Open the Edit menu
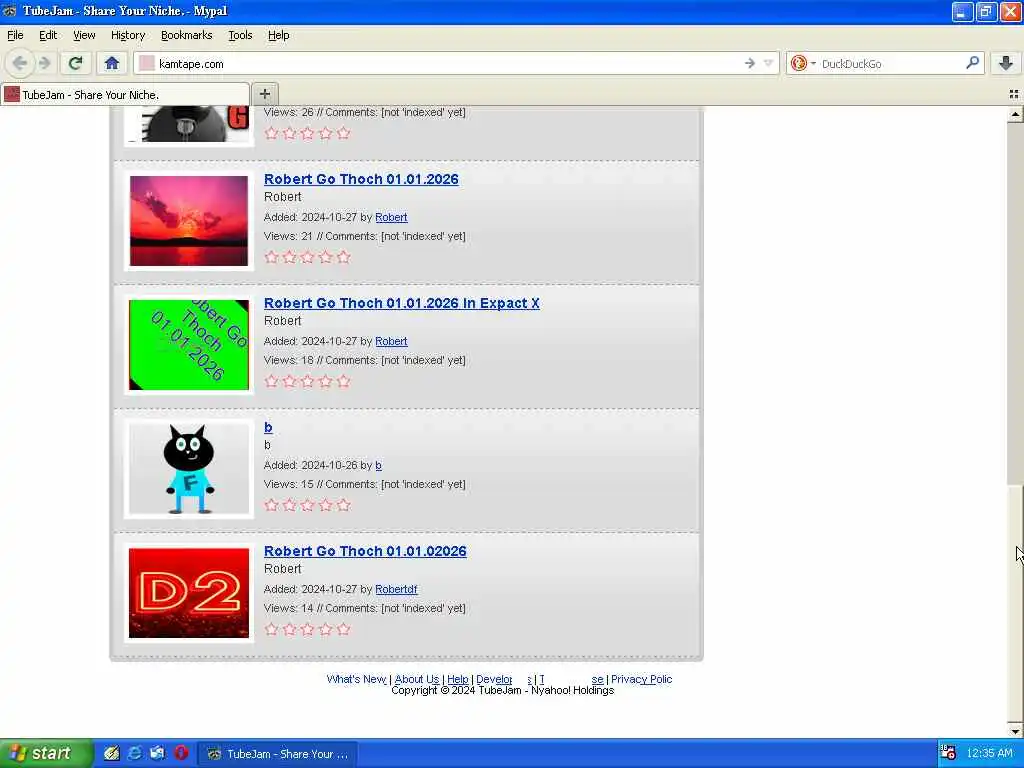This screenshot has height=768, width=1024. (48, 35)
